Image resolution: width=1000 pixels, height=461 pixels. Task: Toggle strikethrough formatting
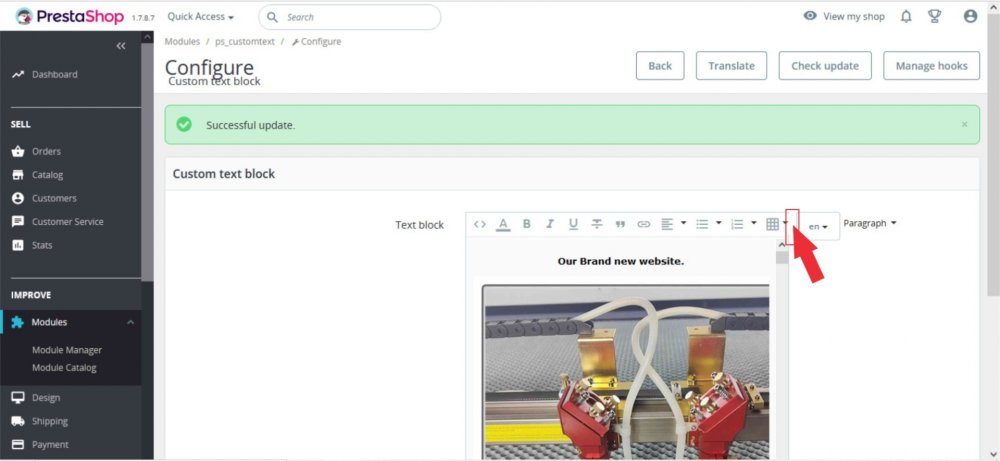pyautogui.click(x=597, y=224)
